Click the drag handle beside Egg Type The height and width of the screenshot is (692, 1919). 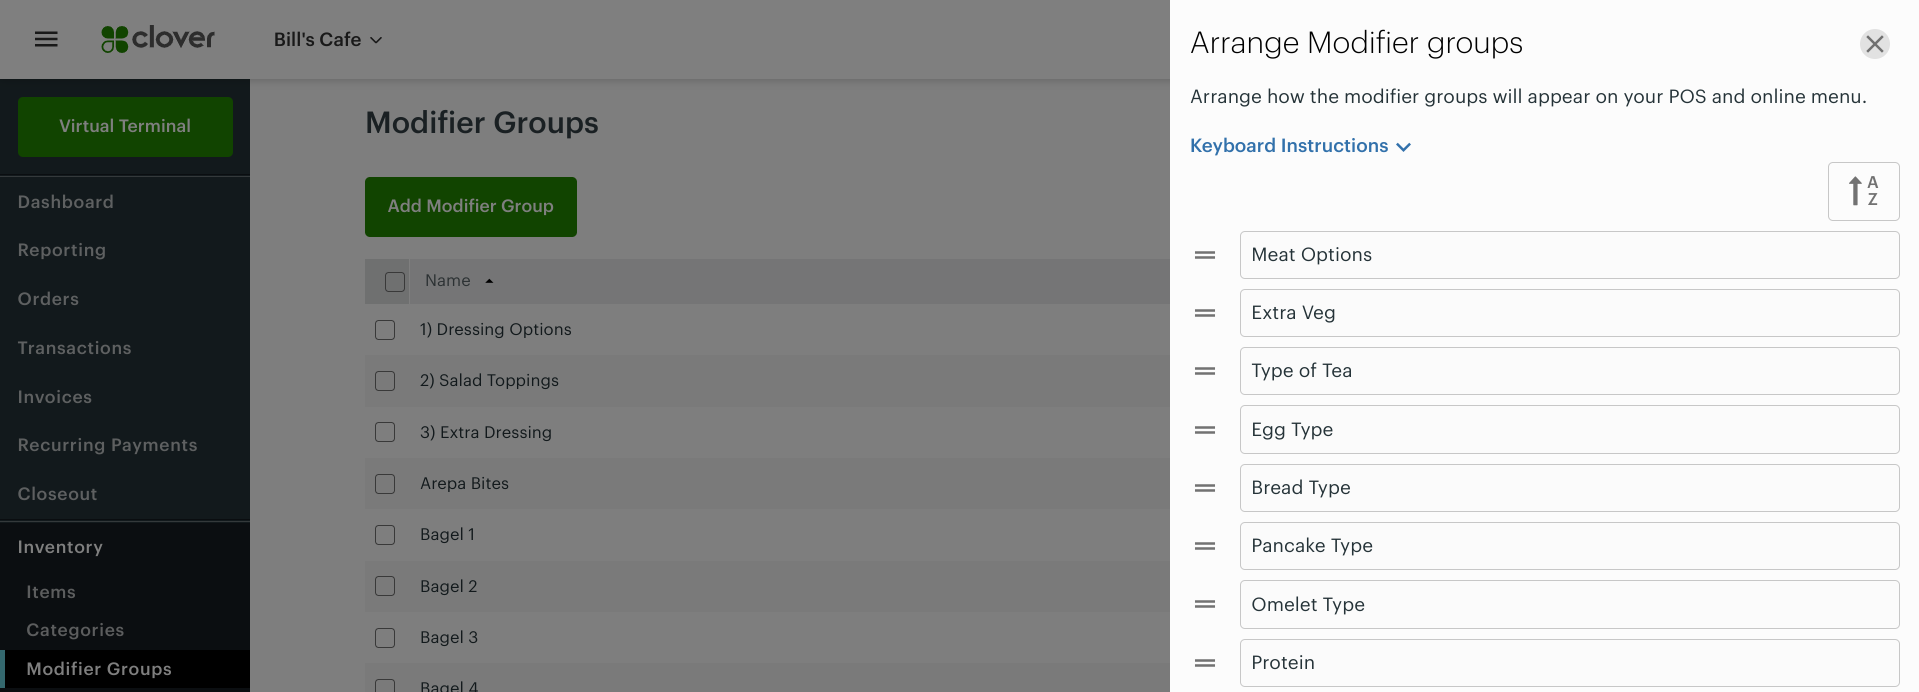[1204, 430]
